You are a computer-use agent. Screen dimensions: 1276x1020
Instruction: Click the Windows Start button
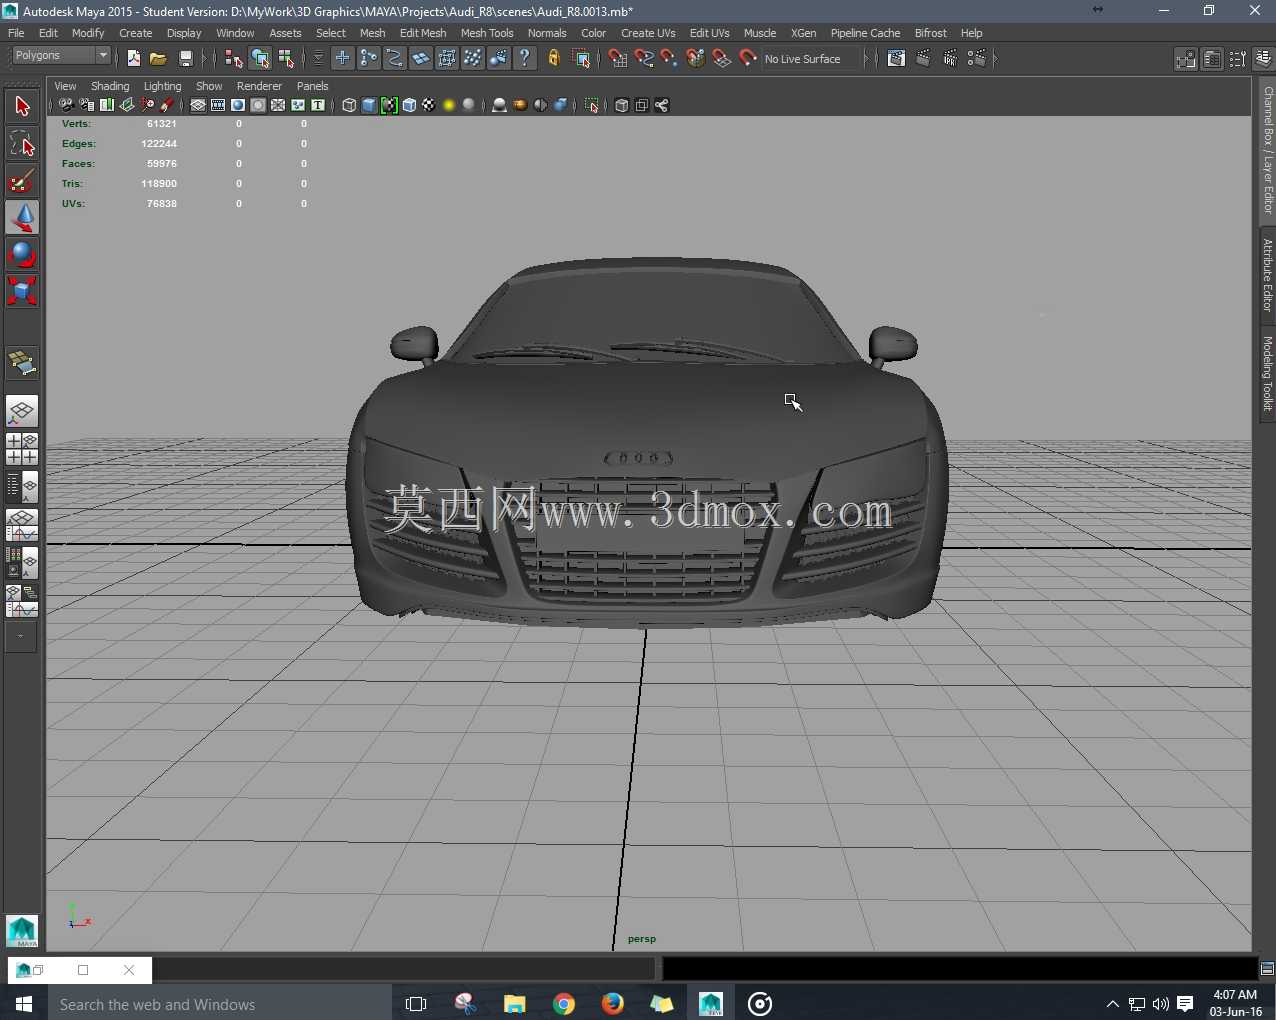point(24,1004)
